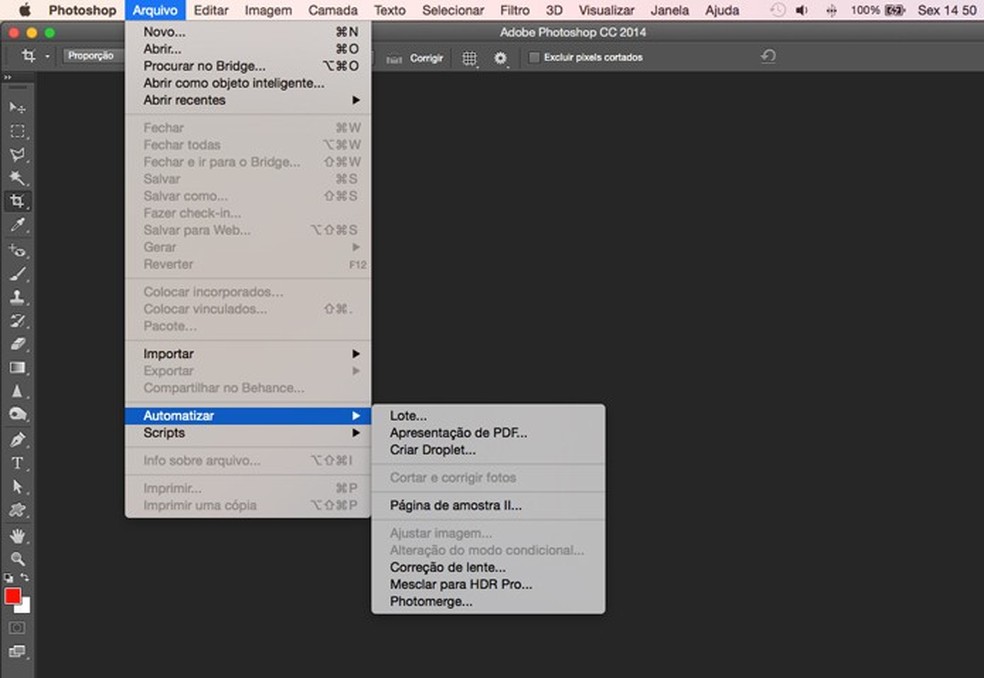984x678 pixels.
Task: Open the Janela menu
Action: click(670, 10)
